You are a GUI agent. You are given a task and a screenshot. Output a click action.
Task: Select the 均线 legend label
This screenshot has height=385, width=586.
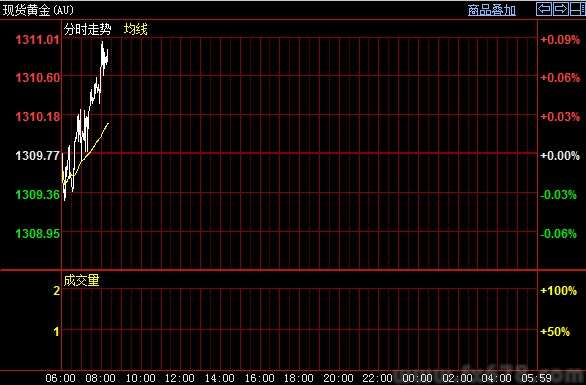(x=136, y=29)
